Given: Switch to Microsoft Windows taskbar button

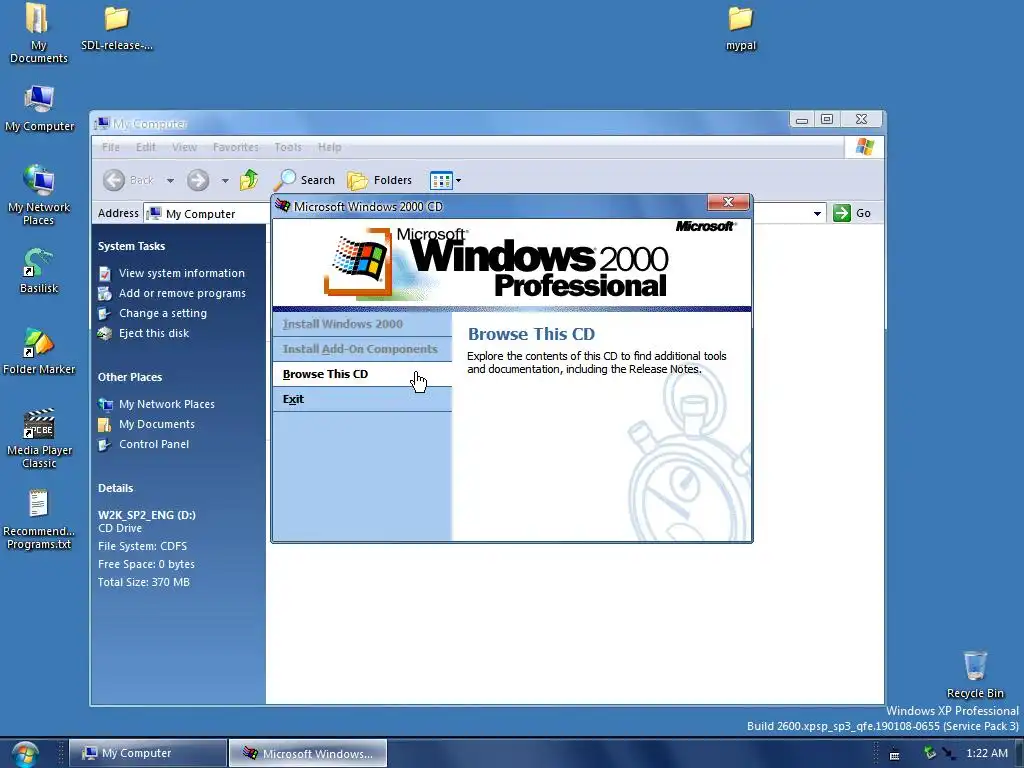Looking at the screenshot, I should [308, 753].
